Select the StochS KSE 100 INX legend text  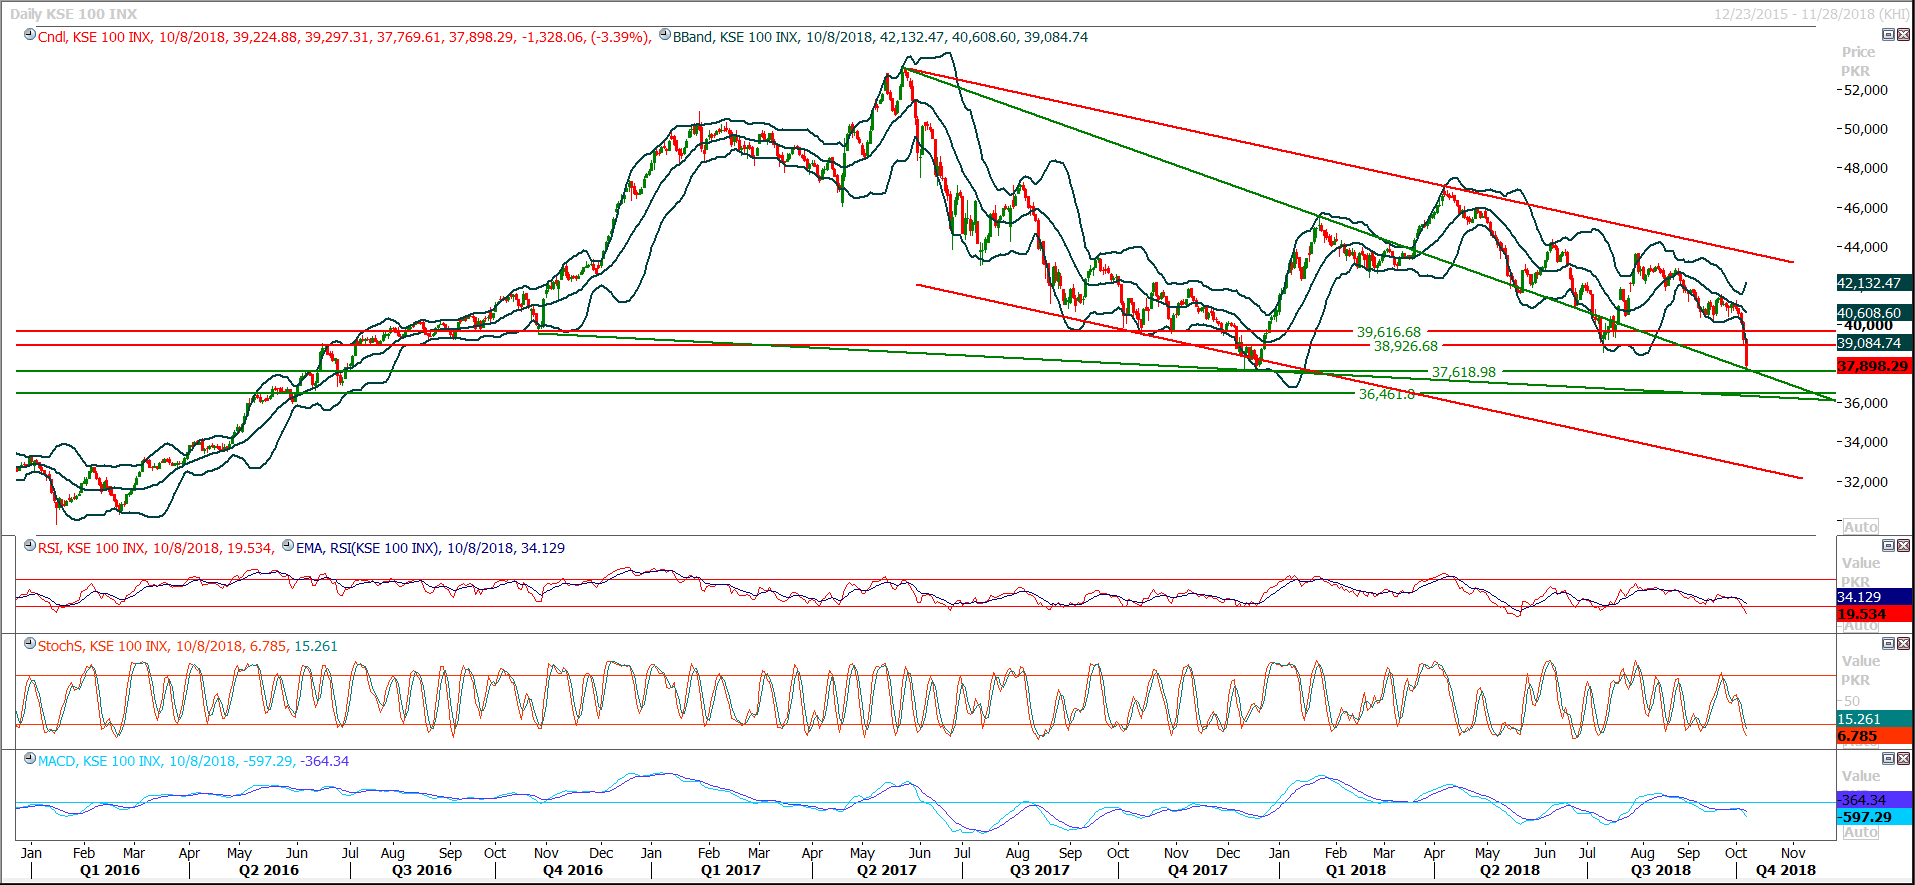click(x=188, y=646)
